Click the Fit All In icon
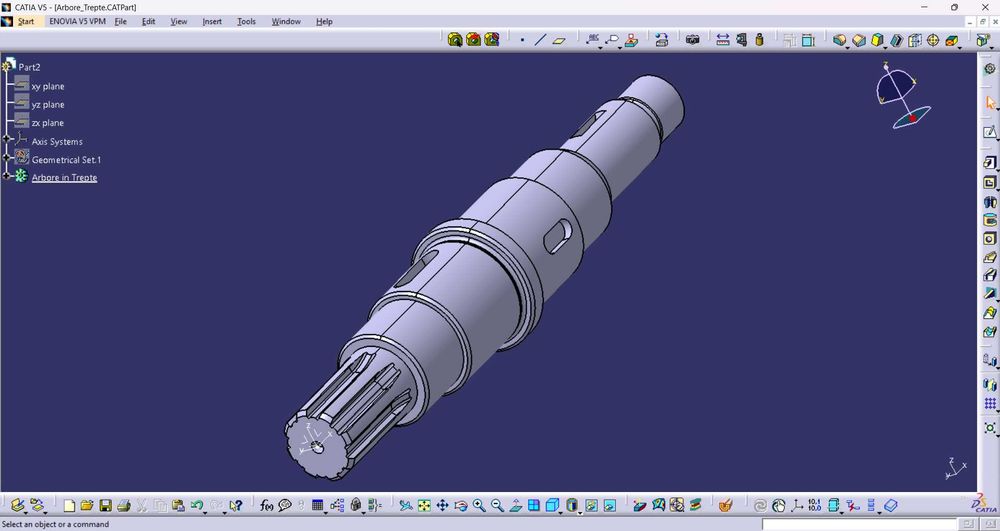The image size is (1000, 531). [424, 506]
